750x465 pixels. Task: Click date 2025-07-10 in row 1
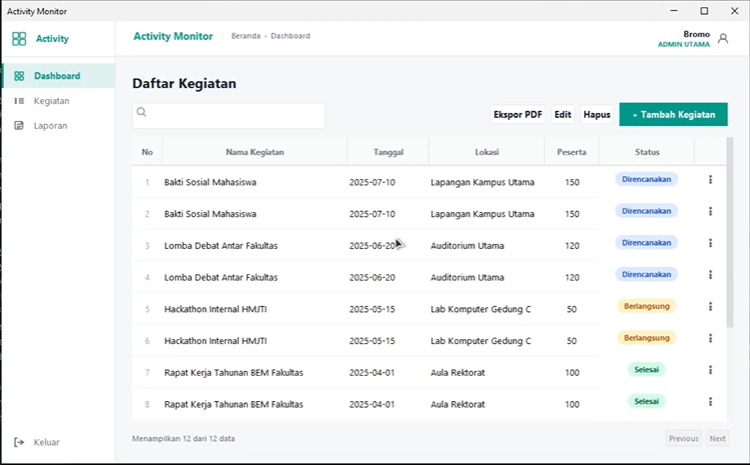372,182
